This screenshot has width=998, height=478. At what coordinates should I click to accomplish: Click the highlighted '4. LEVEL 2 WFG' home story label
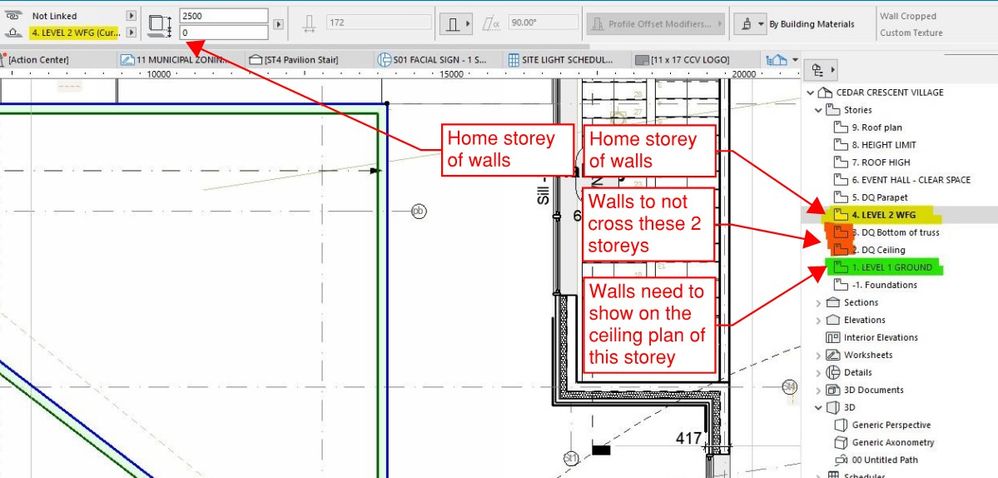click(75, 32)
